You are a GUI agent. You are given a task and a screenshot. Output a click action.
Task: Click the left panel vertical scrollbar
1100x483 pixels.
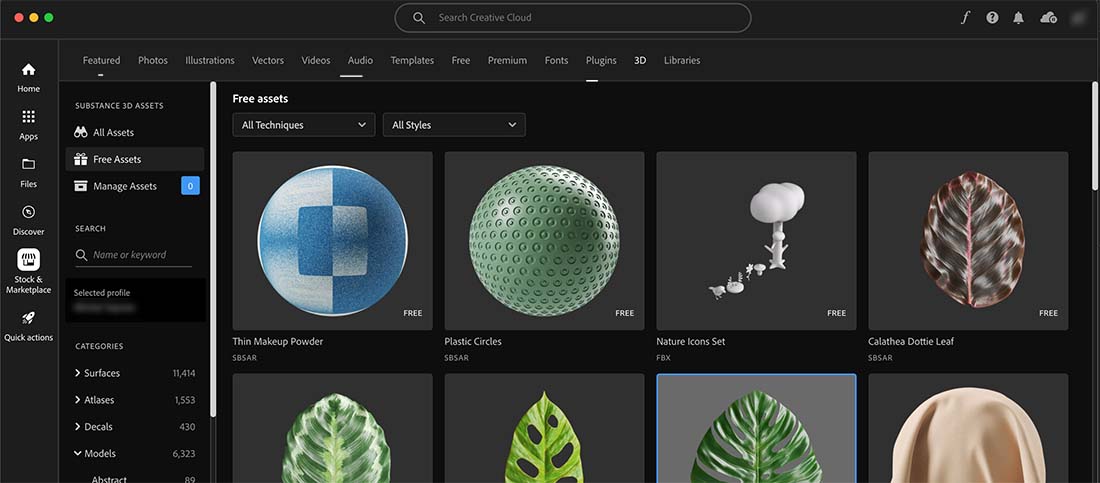pos(213,249)
